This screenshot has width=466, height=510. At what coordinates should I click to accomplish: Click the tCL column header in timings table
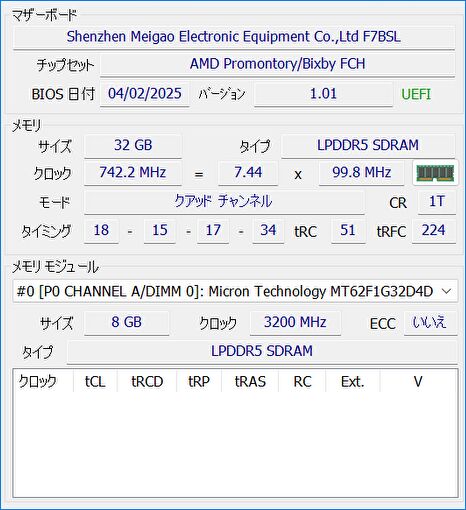tap(95, 381)
